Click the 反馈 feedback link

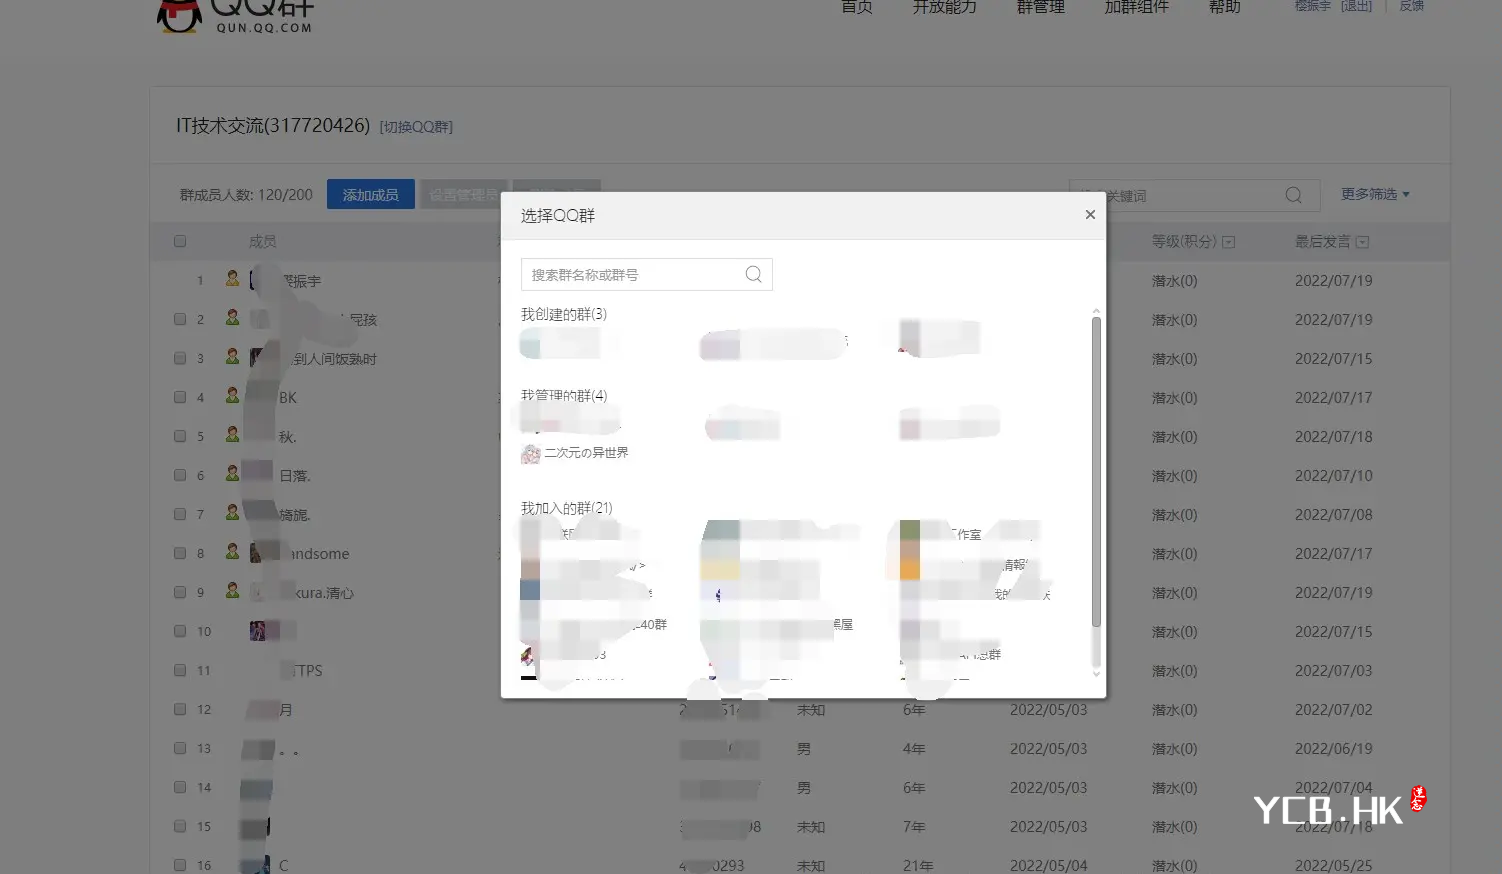1411,6
